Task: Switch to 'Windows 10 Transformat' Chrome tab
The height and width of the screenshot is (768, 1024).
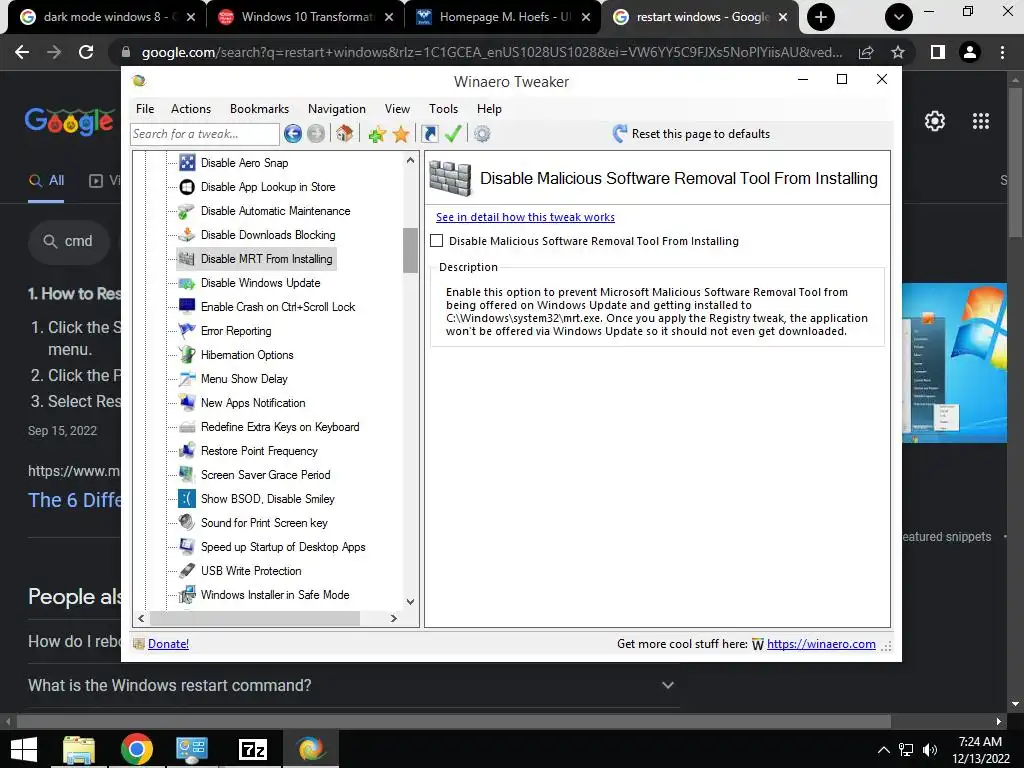Action: (x=306, y=17)
